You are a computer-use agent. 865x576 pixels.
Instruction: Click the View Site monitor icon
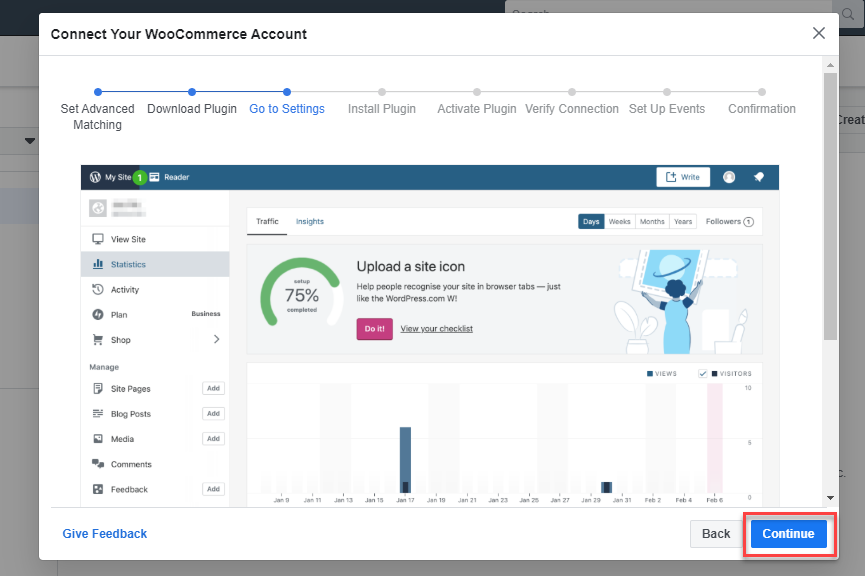pos(98,239)
